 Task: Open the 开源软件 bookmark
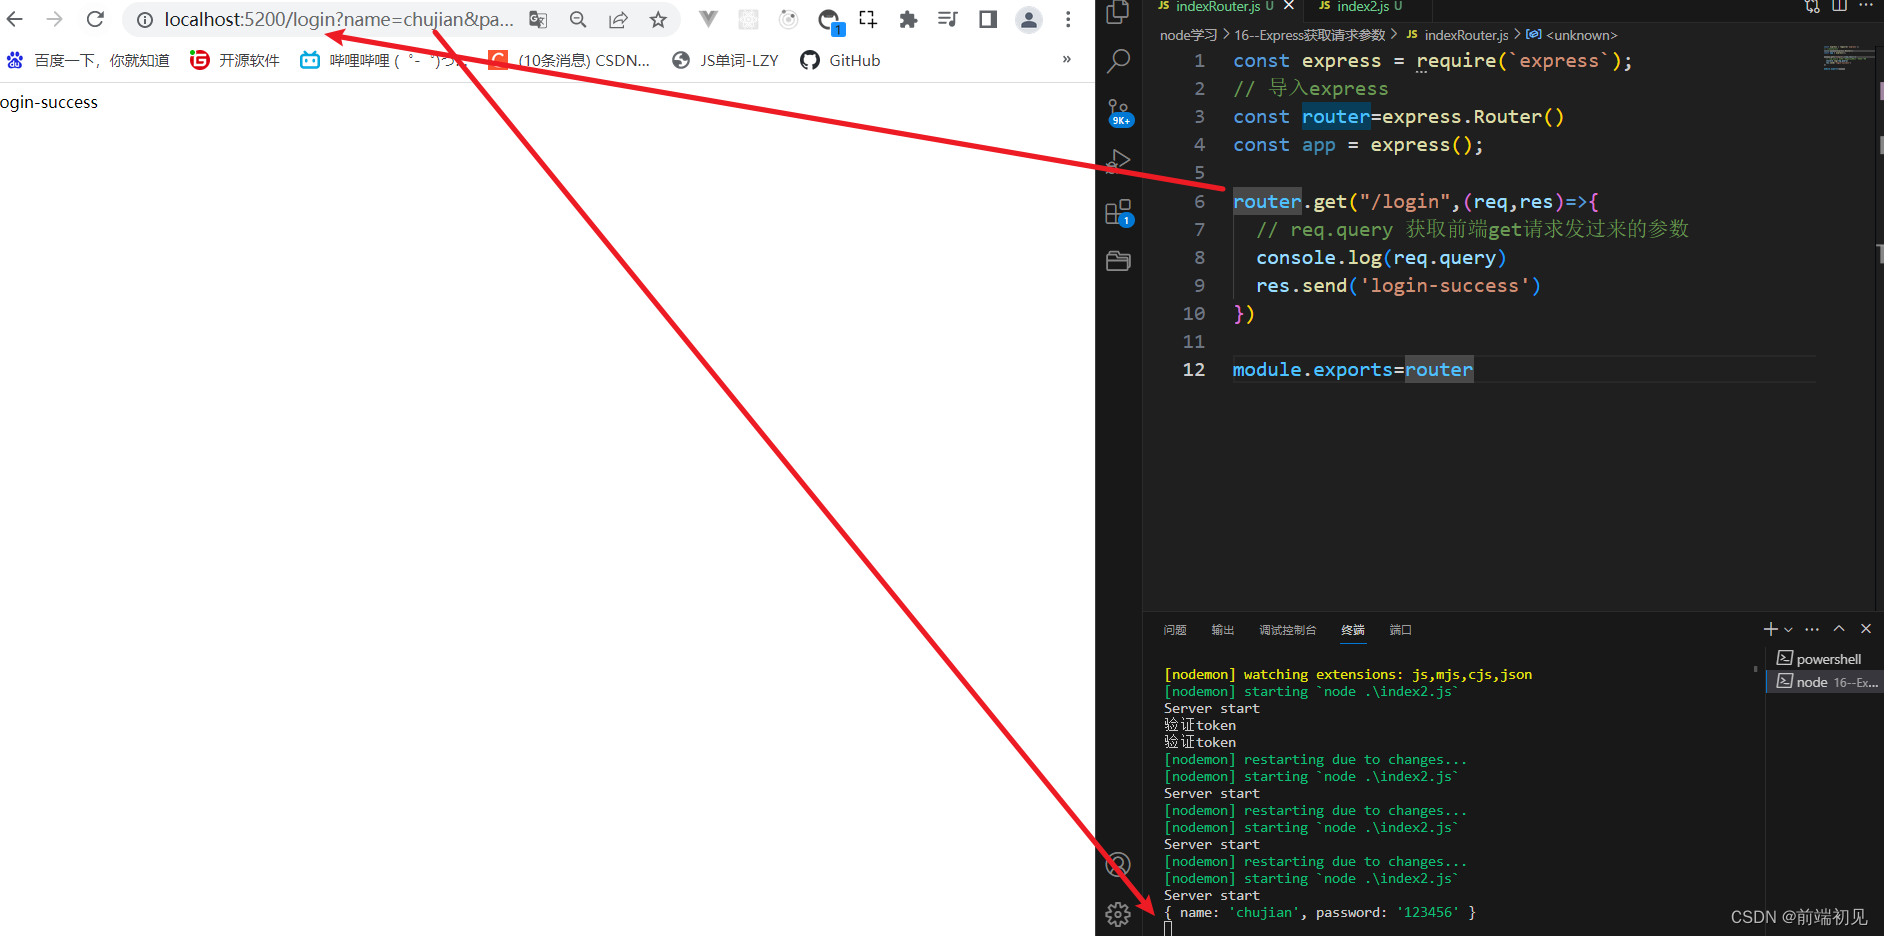coord(235,60)
